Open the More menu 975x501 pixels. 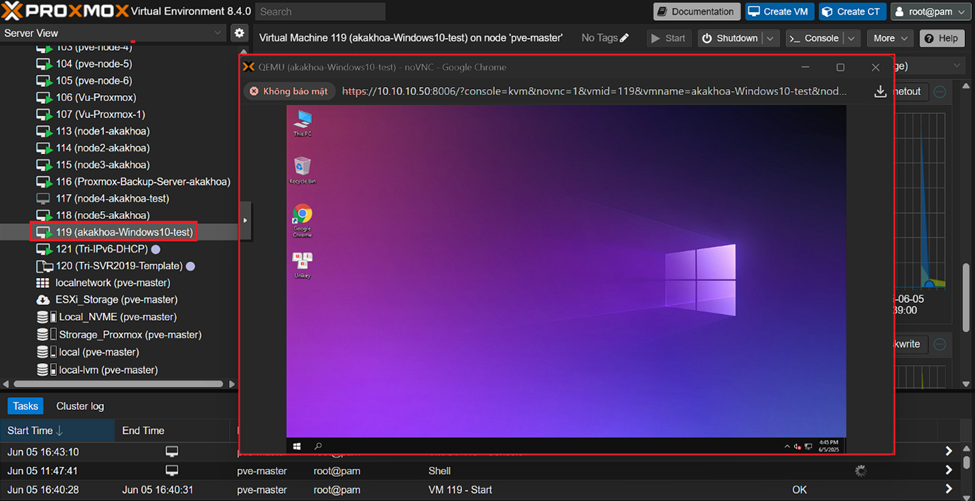889,38
